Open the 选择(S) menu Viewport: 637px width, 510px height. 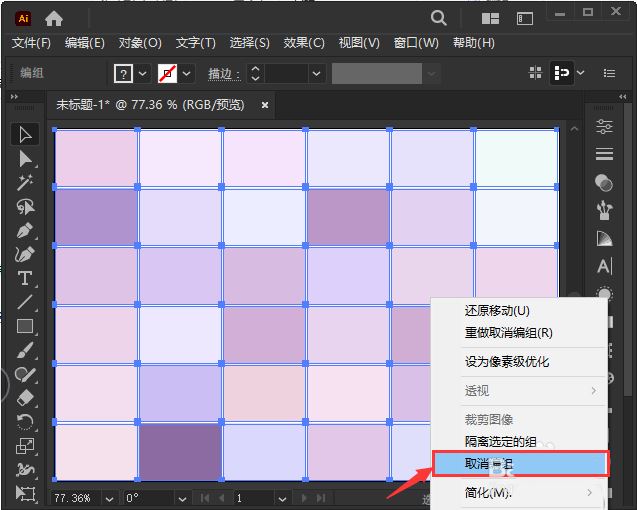pos(249,43)
